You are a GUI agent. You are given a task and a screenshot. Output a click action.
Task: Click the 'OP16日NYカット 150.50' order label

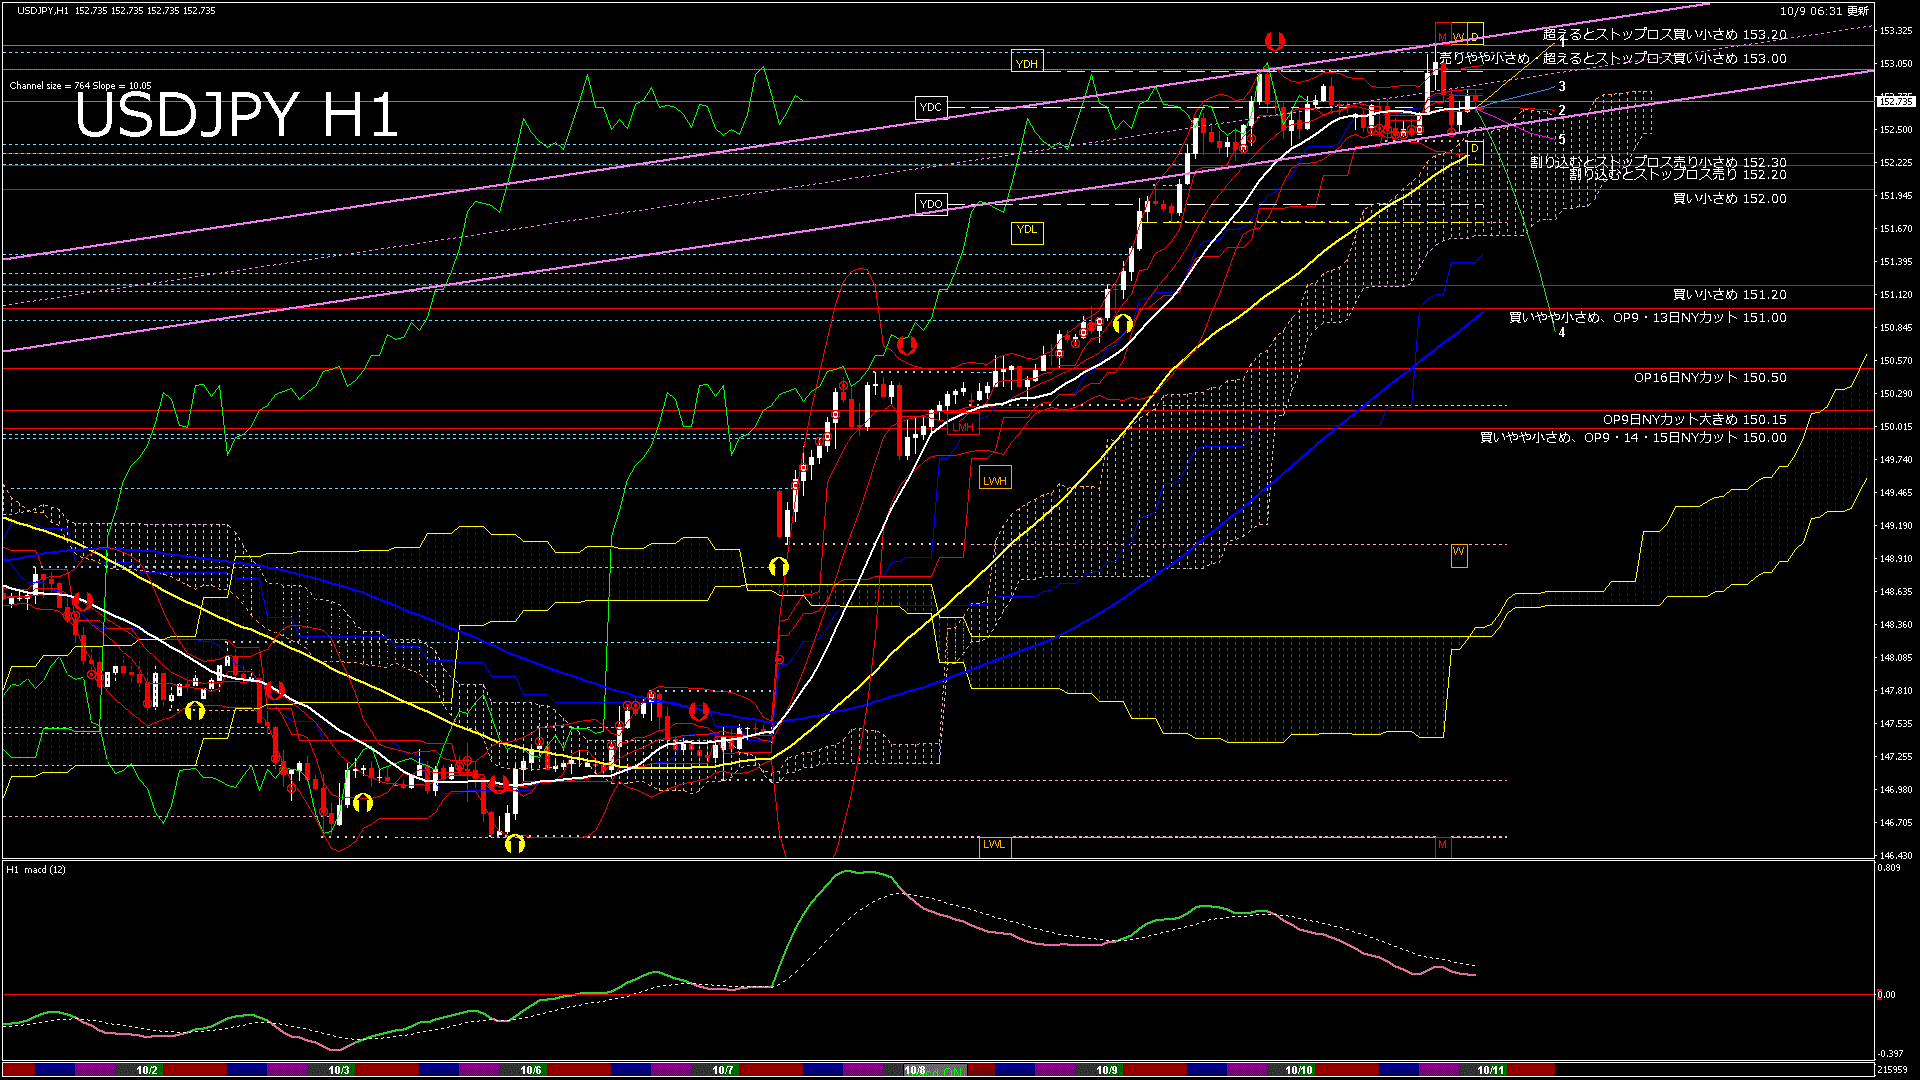tap(1709, 378)
